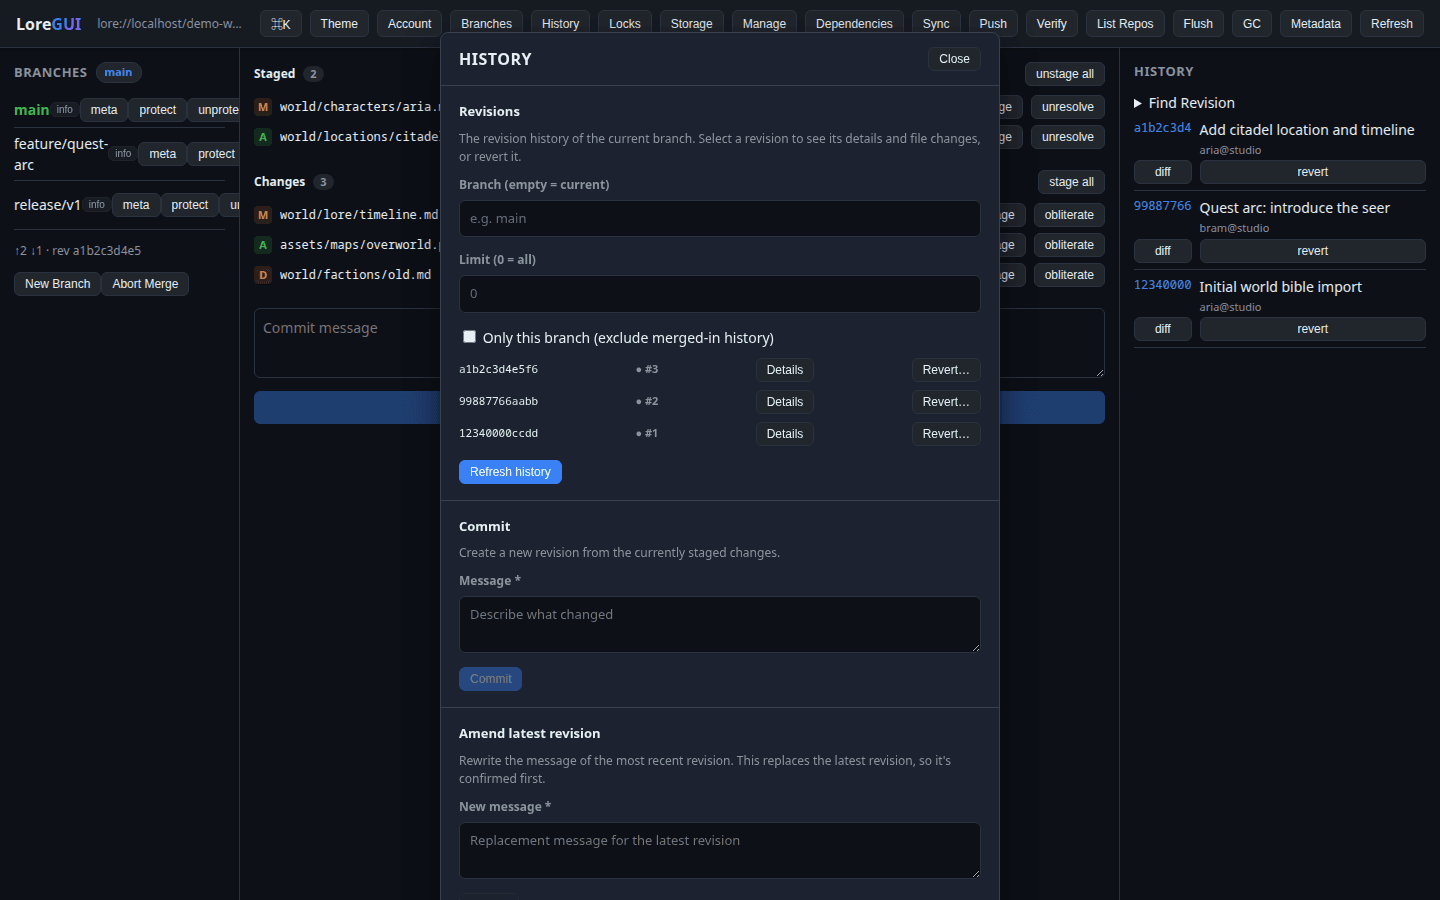The width and height of the screenshot is (1440, 900).
Task: Open the Branches toolbar item
Action: [x=487, y=24]
